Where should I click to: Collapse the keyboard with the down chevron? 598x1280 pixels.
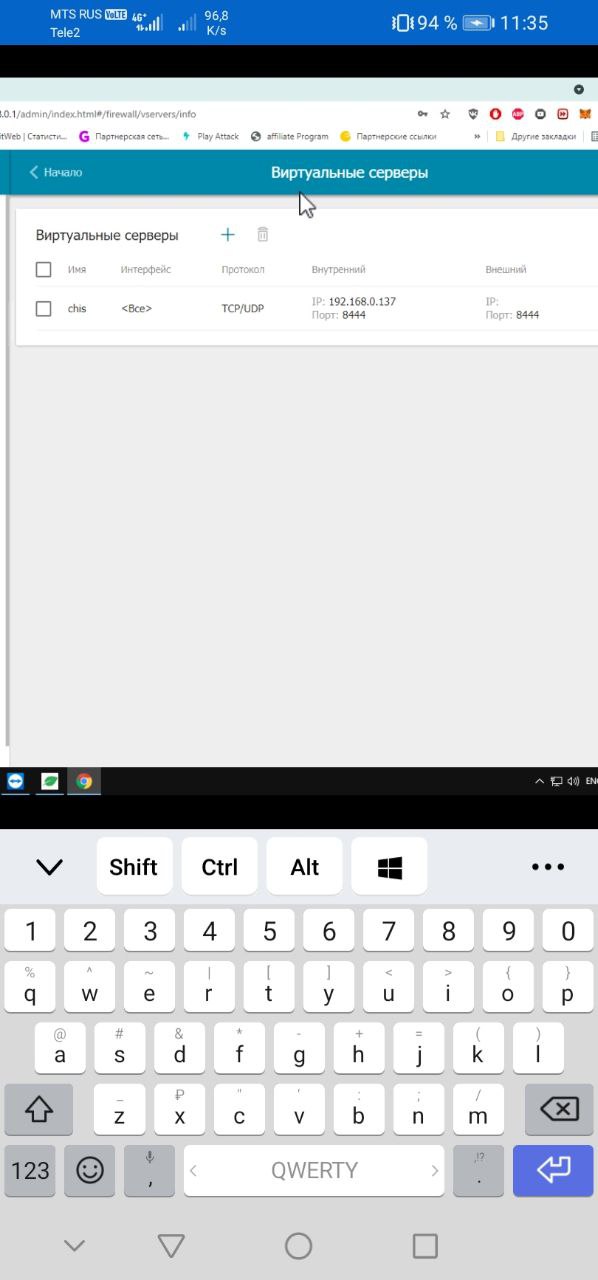[x=49, y=867]
